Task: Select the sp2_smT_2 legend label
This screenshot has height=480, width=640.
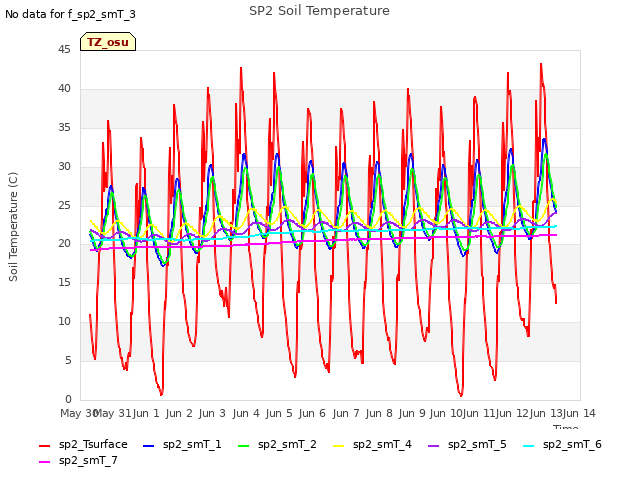Action: click(x=287, y=444)
